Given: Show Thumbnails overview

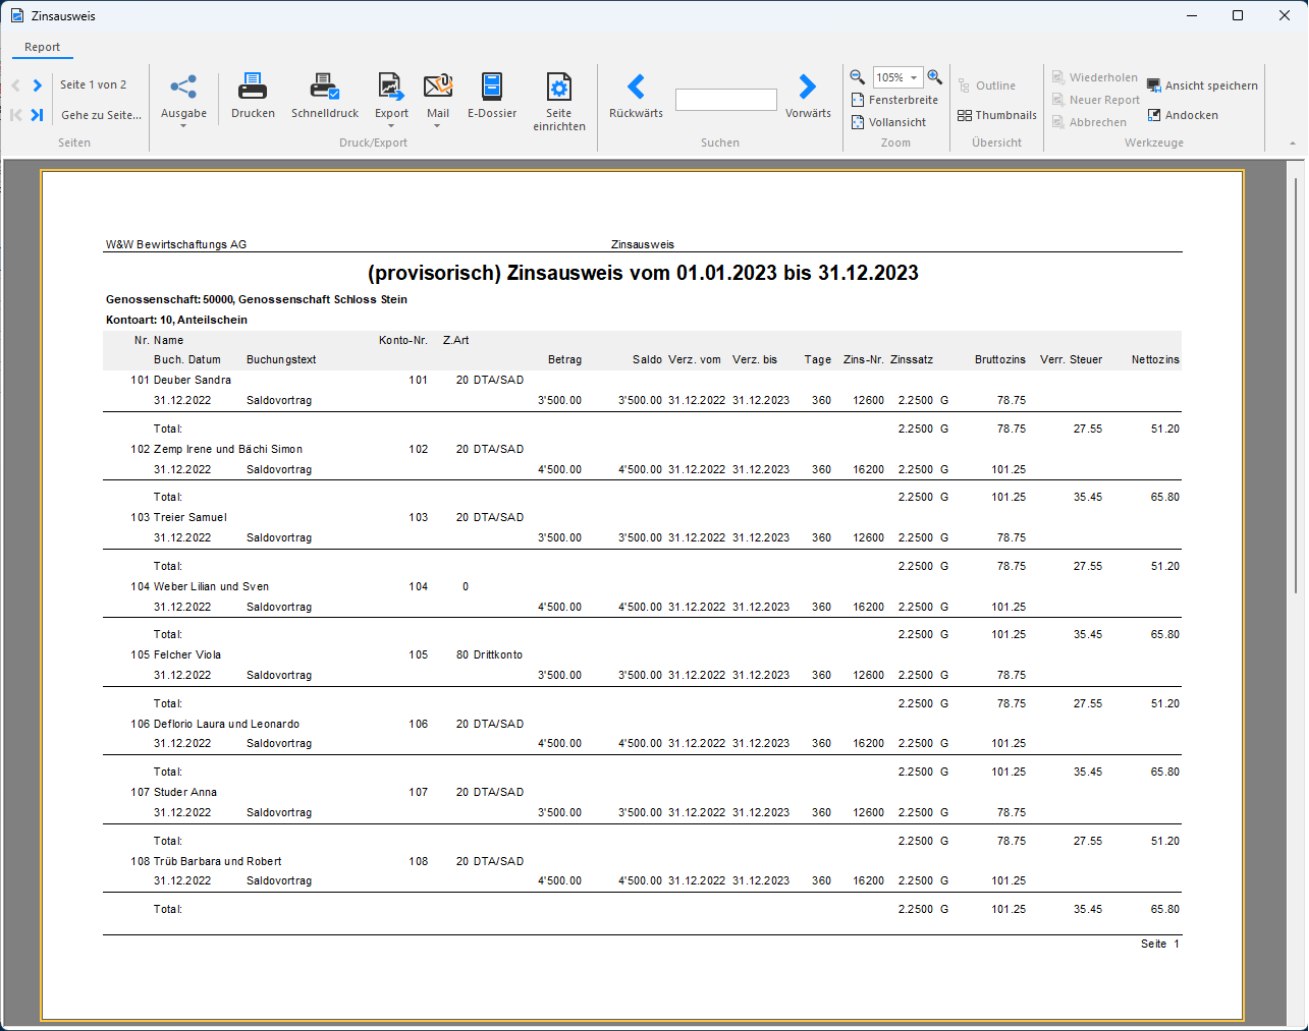Looking at the screenshot, I should (x=997, y=115).
